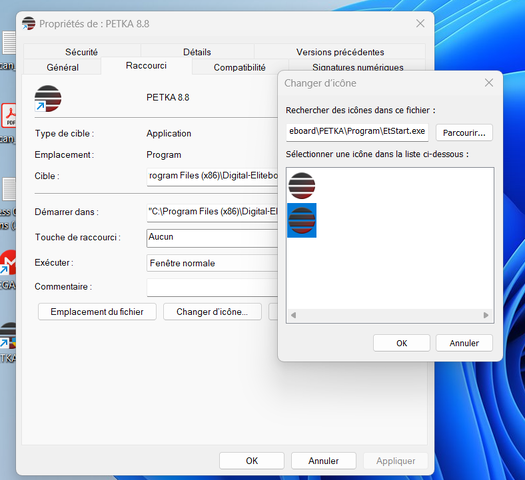The height and width of the screenshot is (480, 525).
Task: Click the Application target type value
Action: (169, 134)
